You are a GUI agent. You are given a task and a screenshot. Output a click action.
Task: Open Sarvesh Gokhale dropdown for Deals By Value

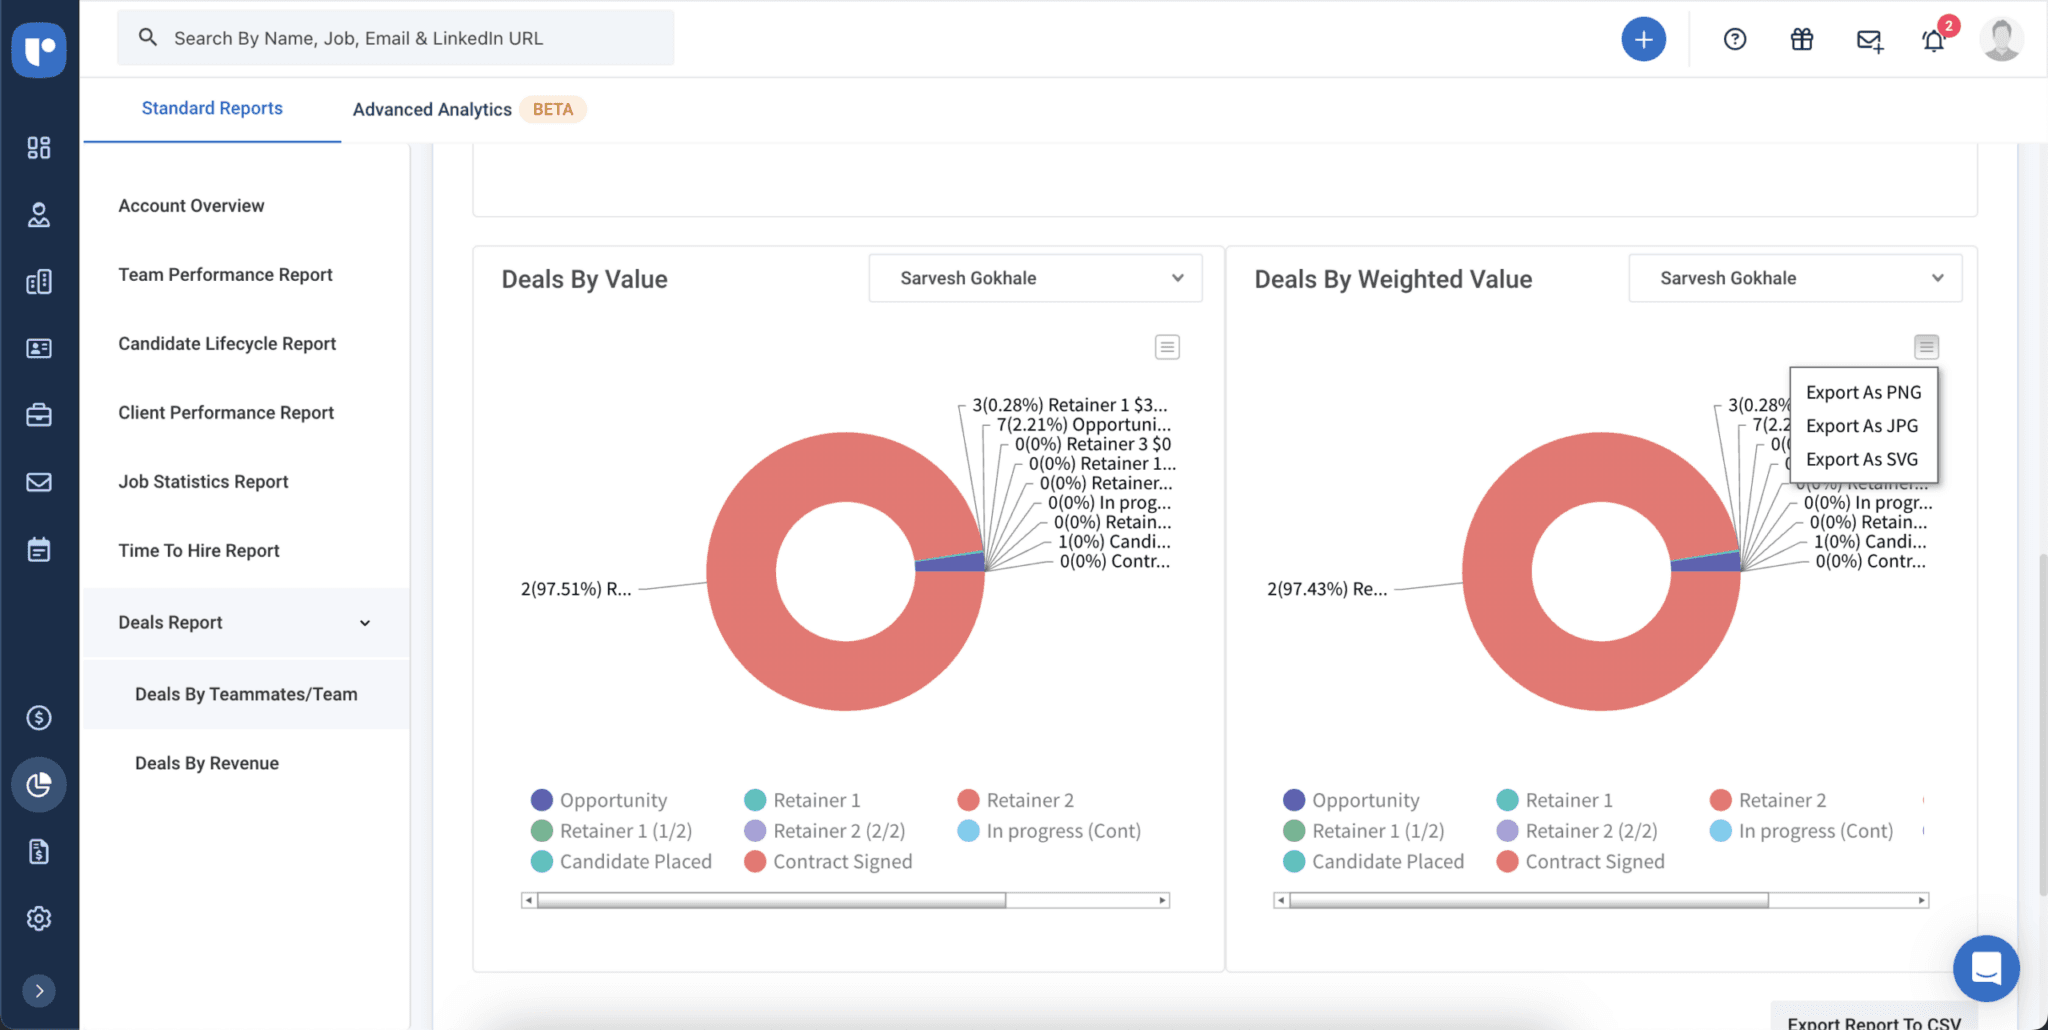pyautogui.click(x=1035, y=278)
